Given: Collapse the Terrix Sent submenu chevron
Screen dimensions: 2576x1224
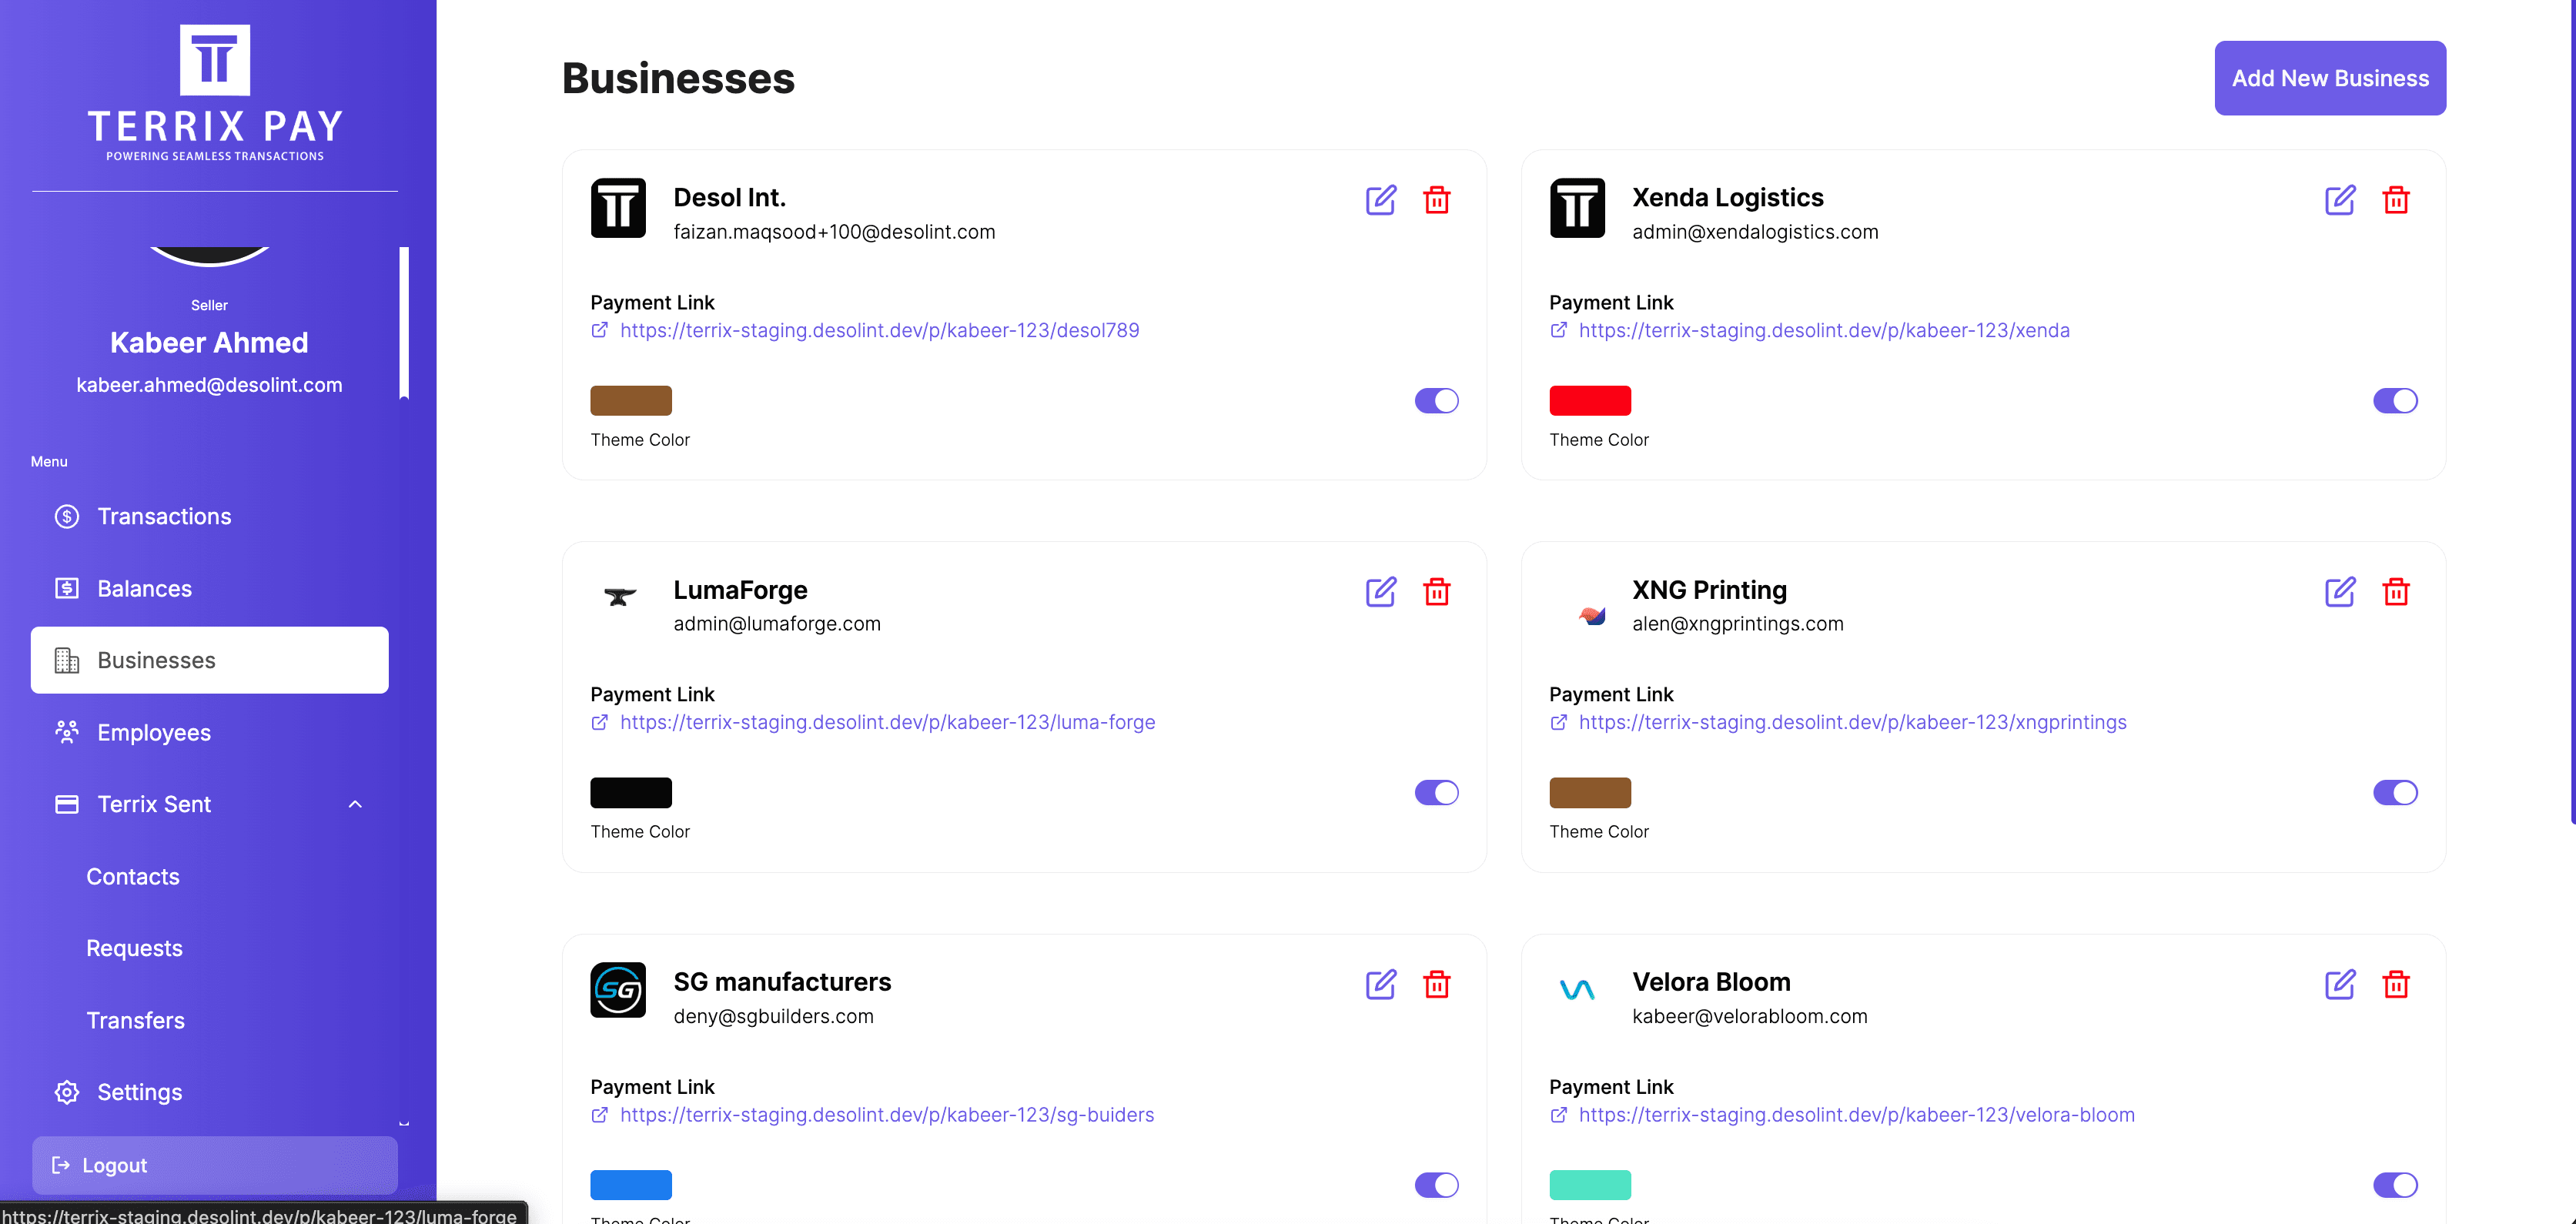Looking at the screenshot, I should point(355,805).
